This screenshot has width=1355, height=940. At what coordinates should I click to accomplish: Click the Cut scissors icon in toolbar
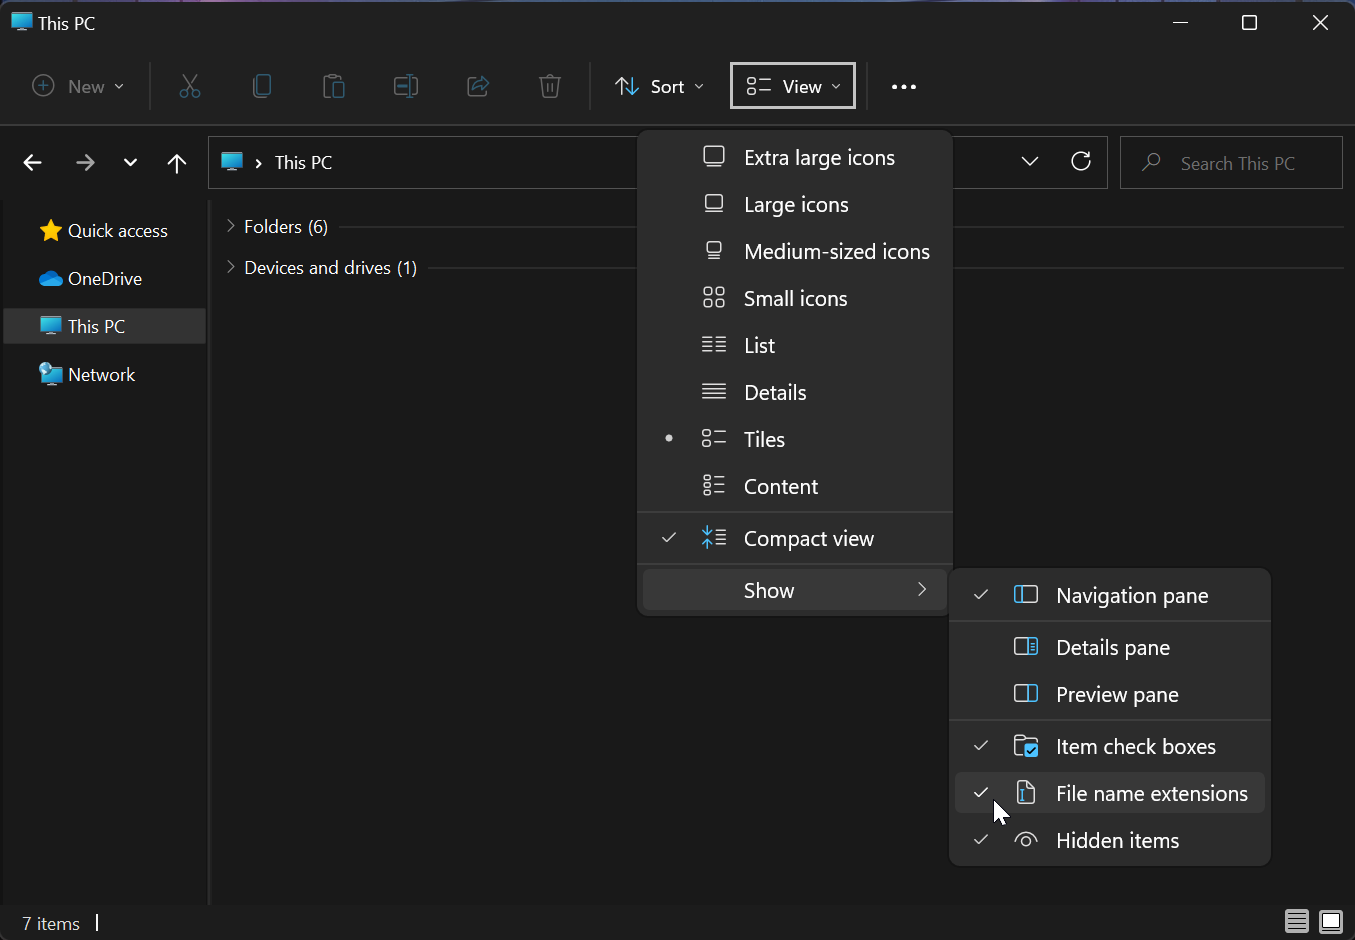tap(190, 87)
